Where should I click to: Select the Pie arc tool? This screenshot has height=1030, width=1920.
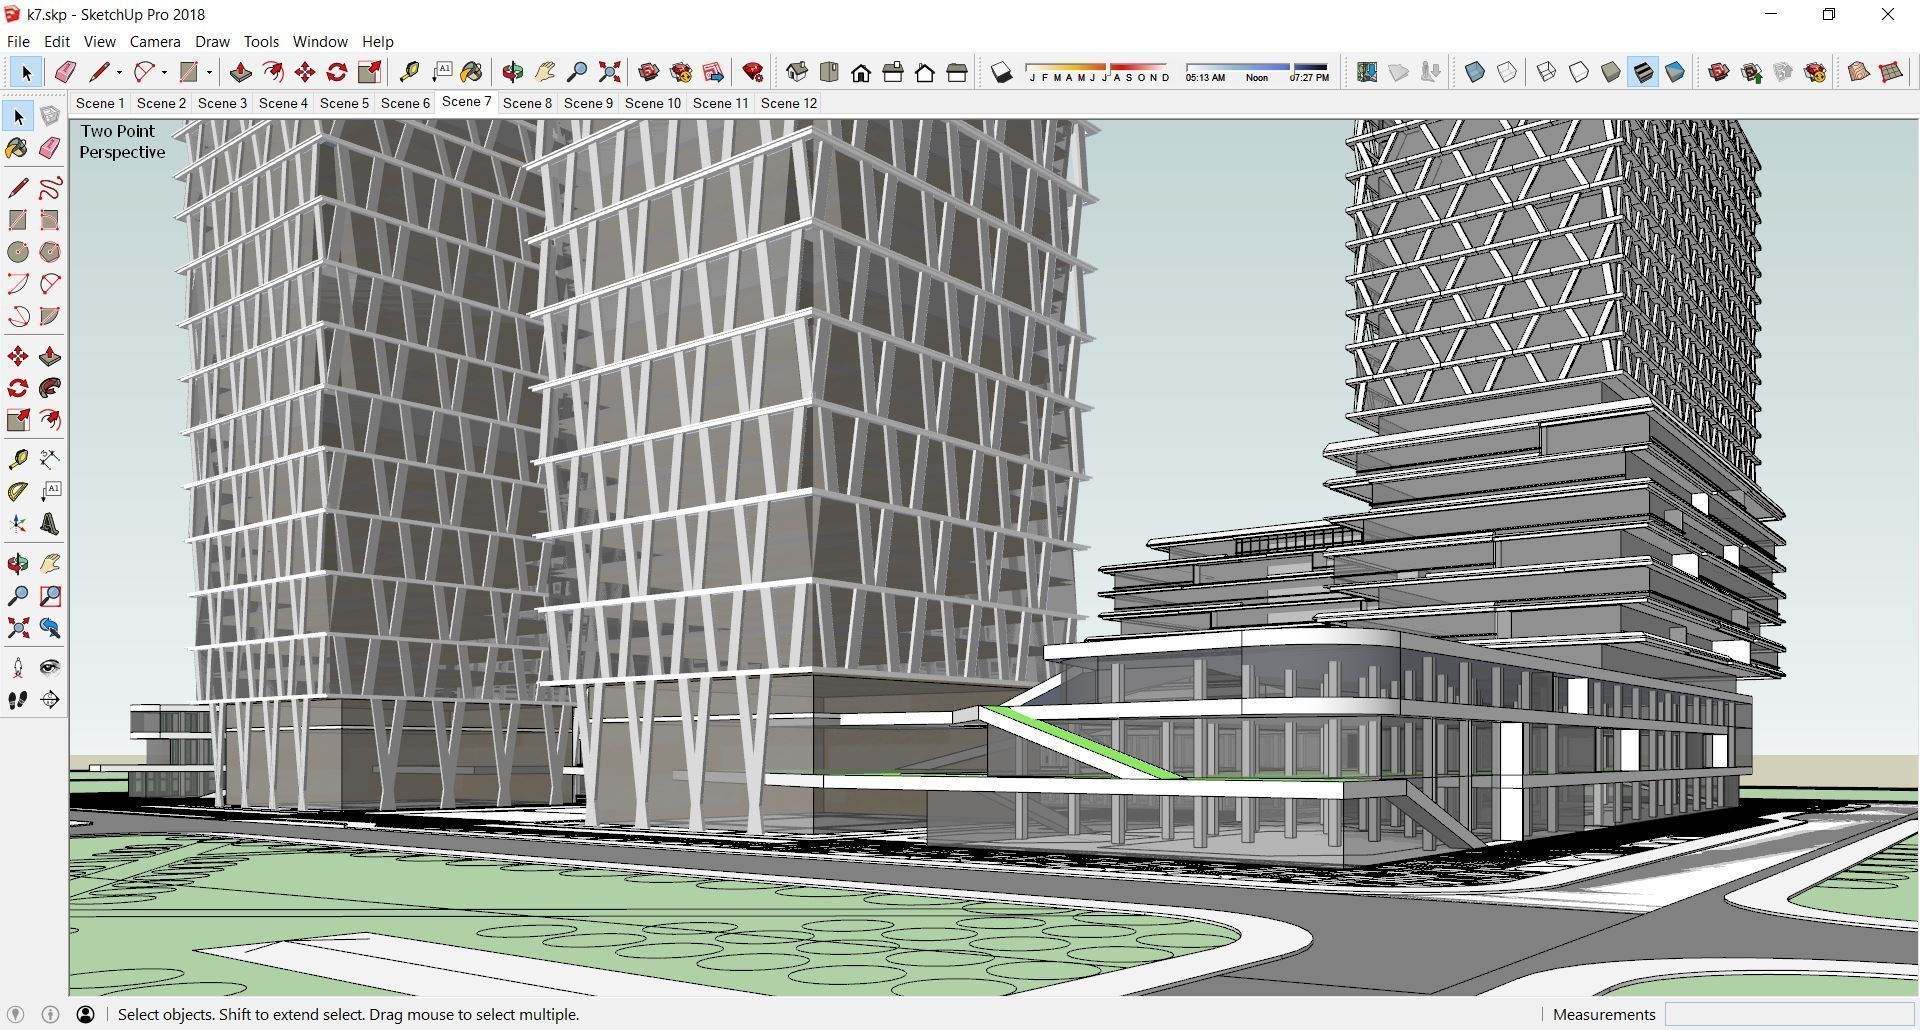coord(50,316)
